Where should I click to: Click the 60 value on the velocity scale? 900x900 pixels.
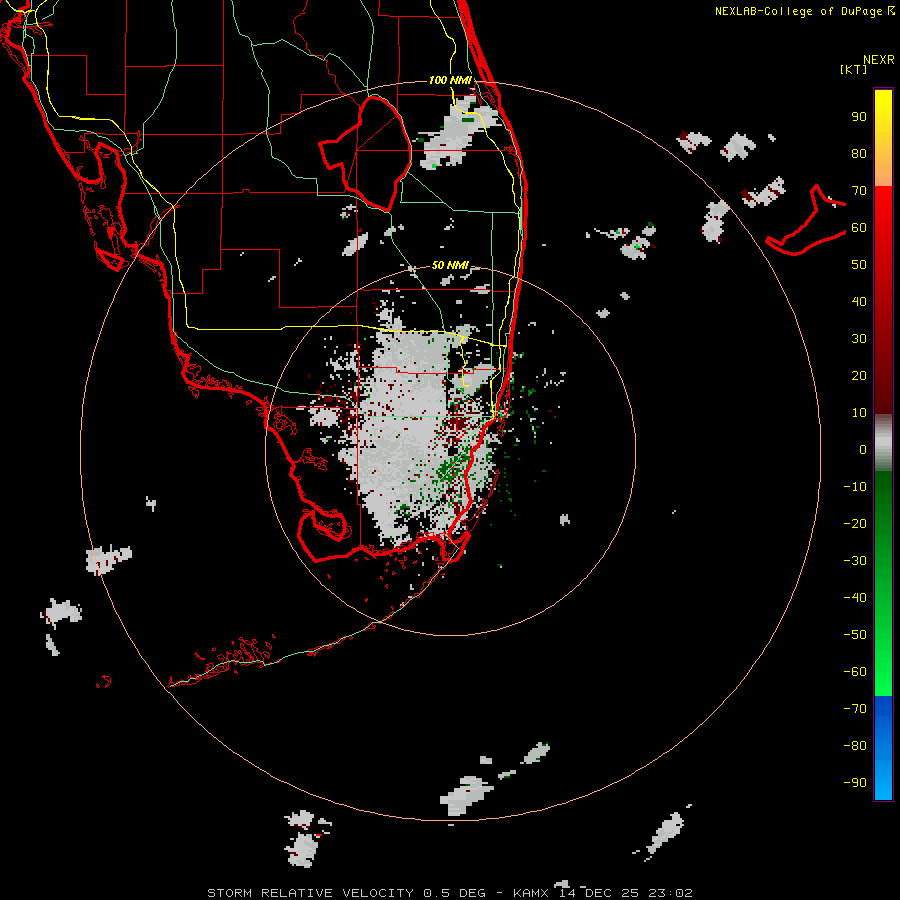859,228
